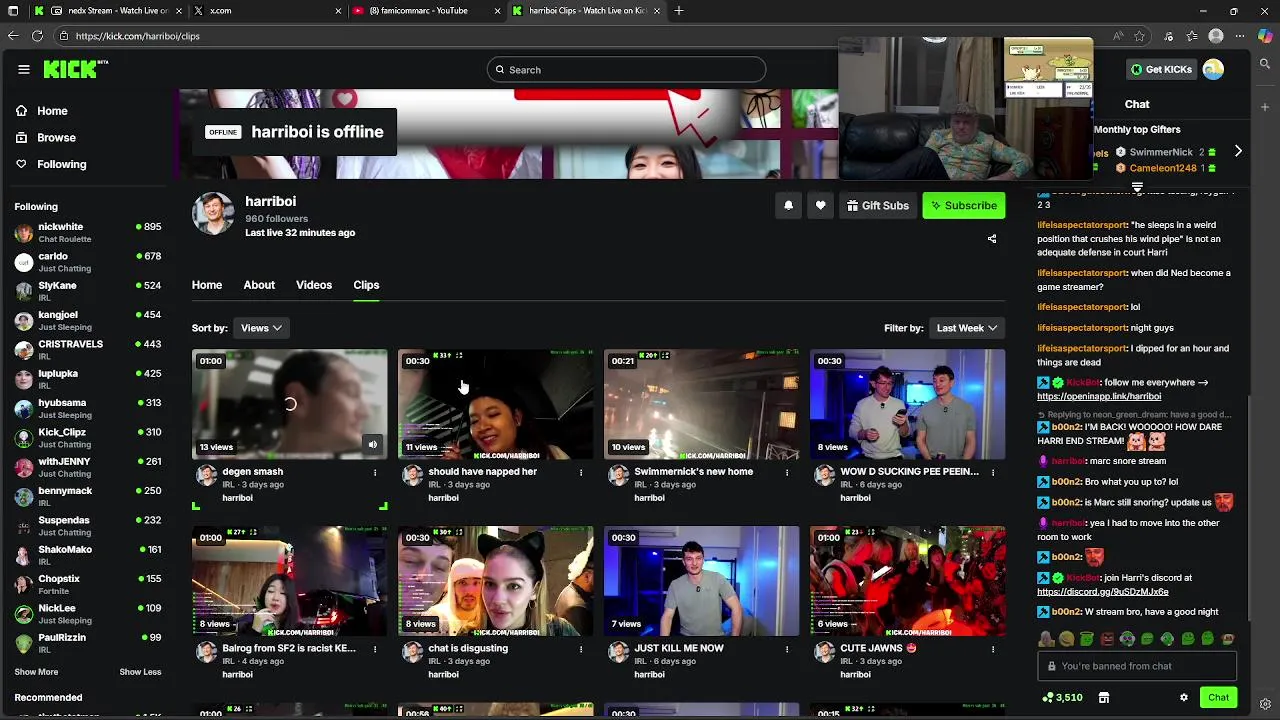This screenshot has height=720, width=1280.
Task: Click the green Chat send button
Action: [x=1218, y=698]
